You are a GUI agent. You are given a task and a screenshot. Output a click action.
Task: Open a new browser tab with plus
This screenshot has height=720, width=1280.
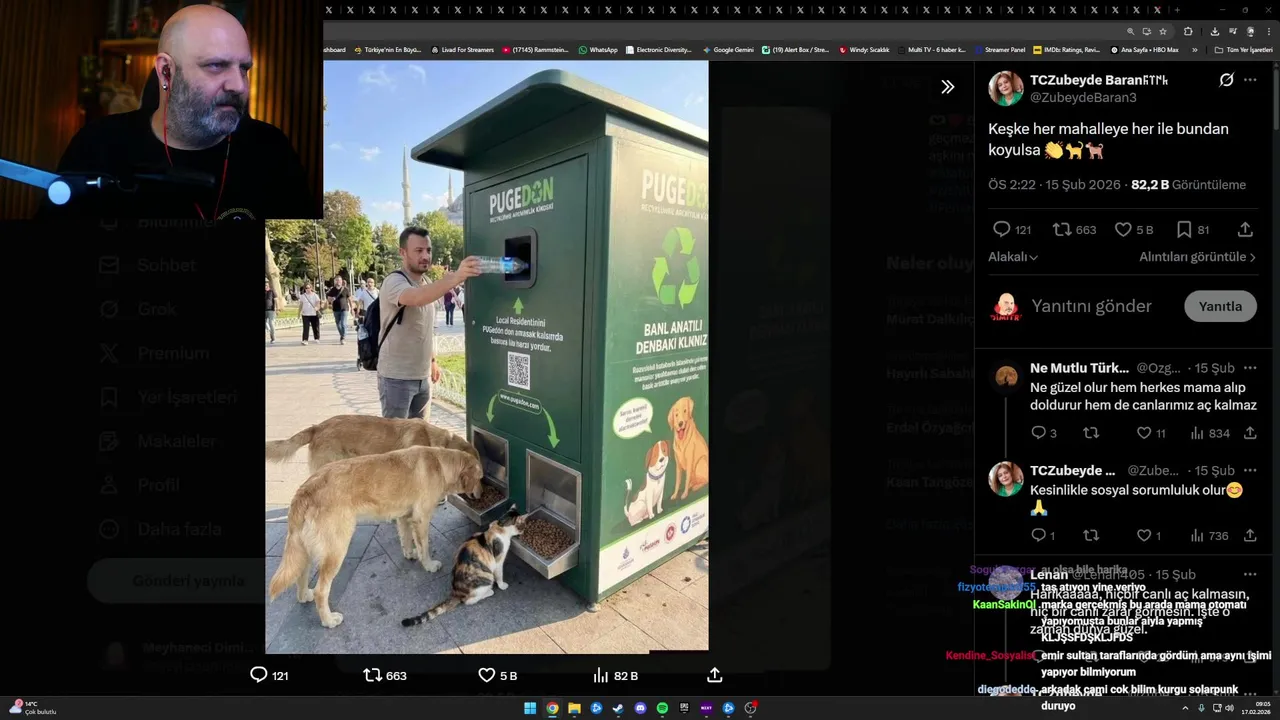(1177, 10)
